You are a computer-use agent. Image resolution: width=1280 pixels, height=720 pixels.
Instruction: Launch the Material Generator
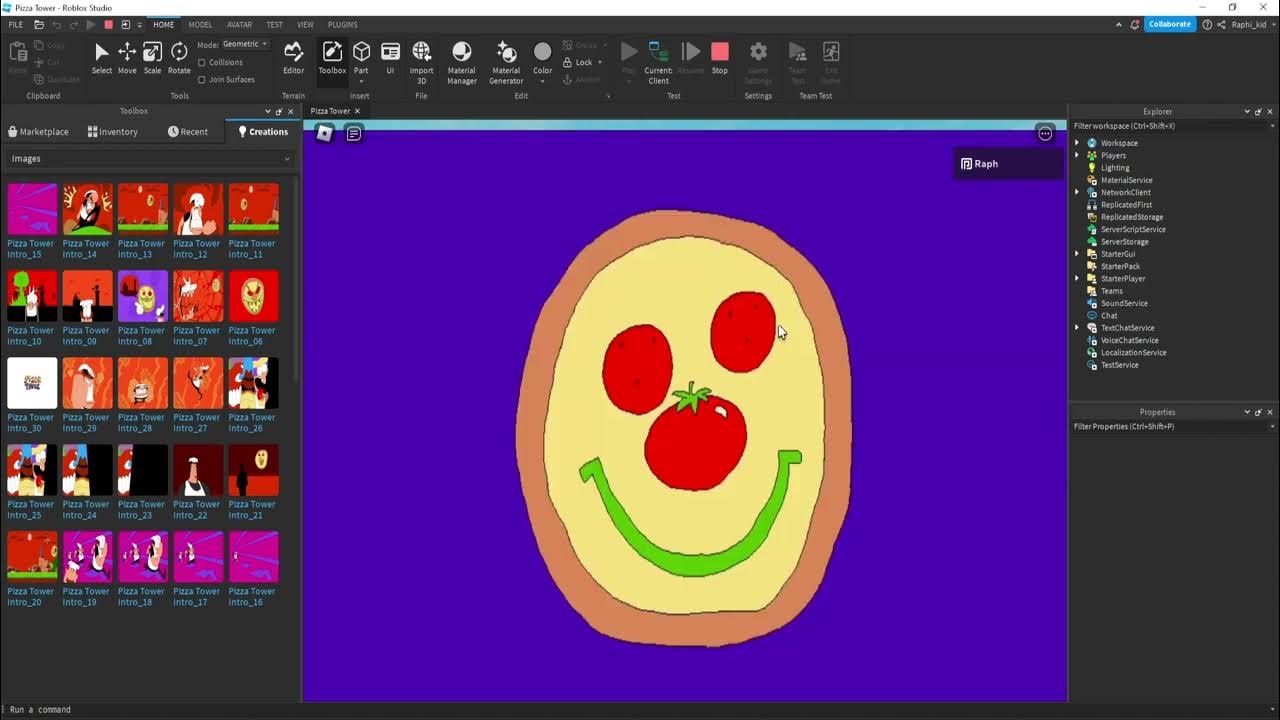coord(506,62)
